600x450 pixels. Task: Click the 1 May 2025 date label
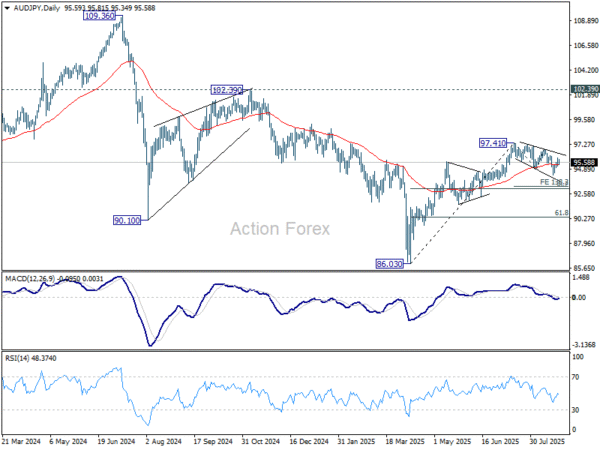tap(452, 441)
